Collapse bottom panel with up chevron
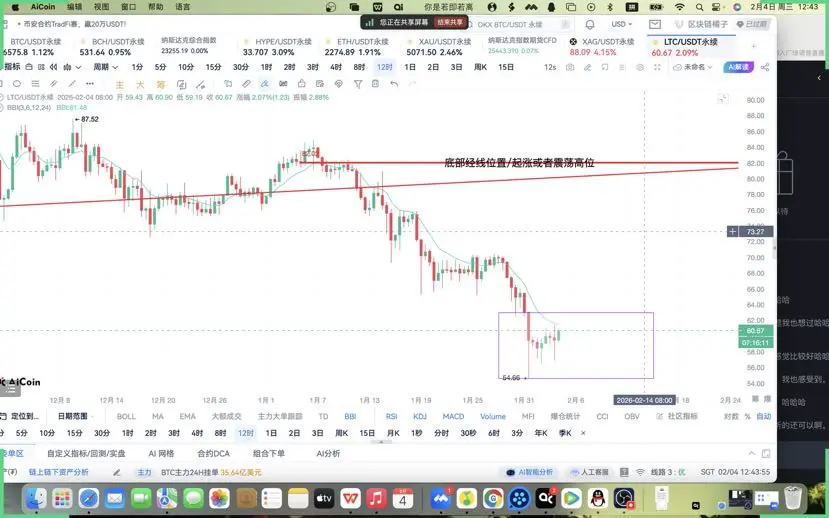Screen dimensions: 829x518 (751, 454)
